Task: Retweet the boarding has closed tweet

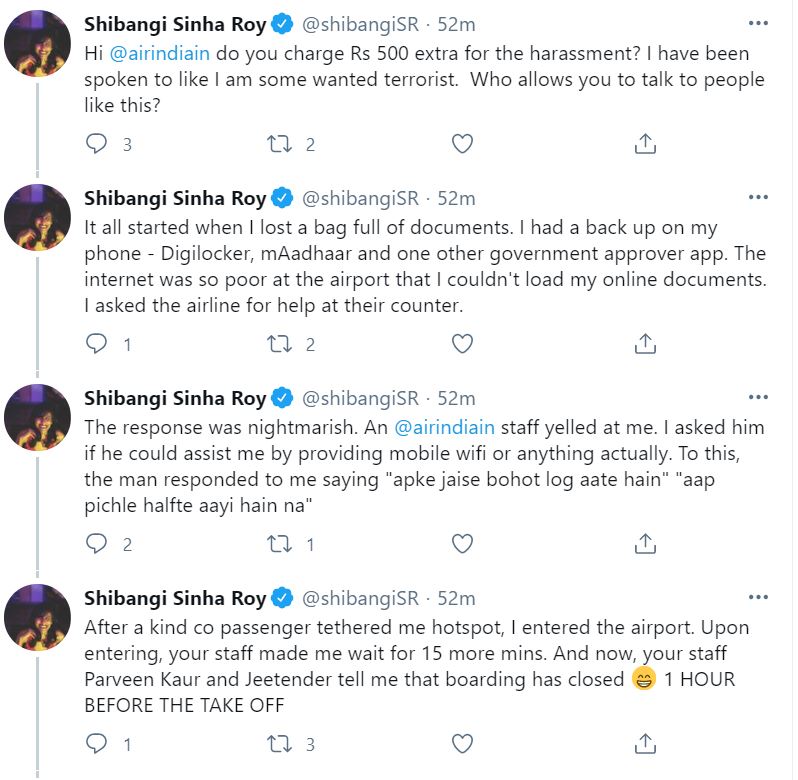Action: tap(279, 744)
